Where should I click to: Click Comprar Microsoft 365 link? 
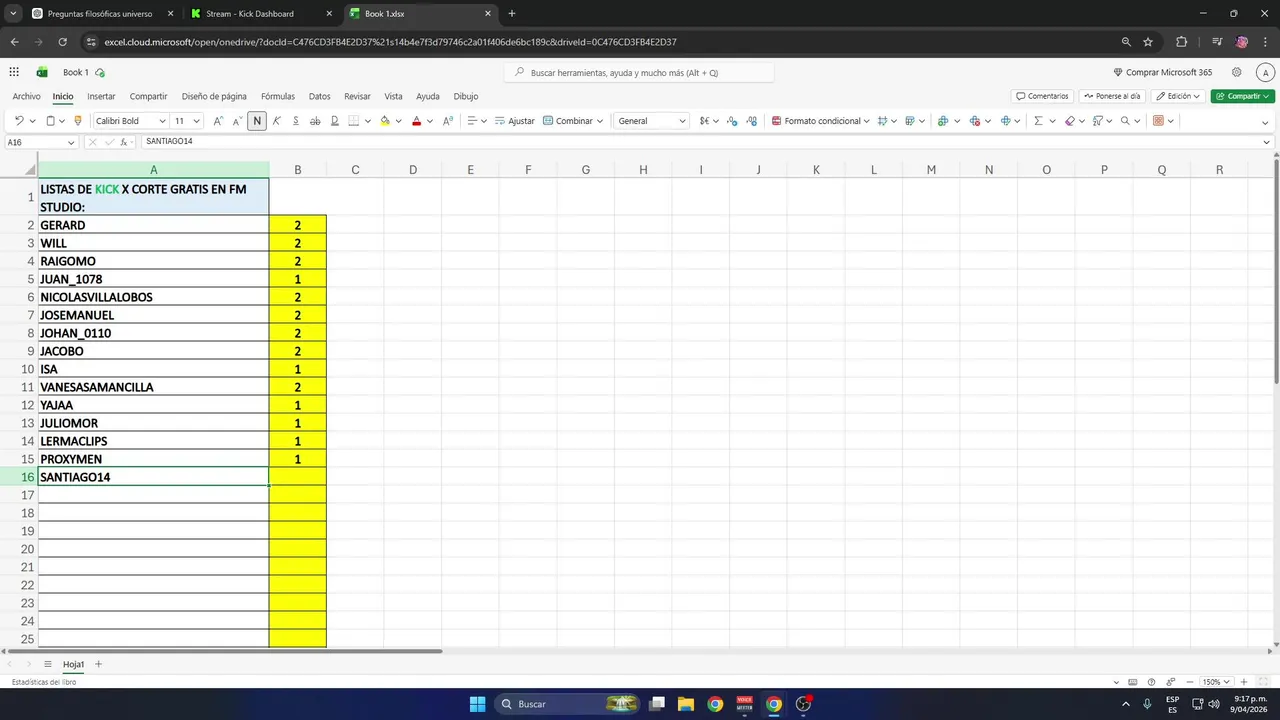click(1162, 72)
